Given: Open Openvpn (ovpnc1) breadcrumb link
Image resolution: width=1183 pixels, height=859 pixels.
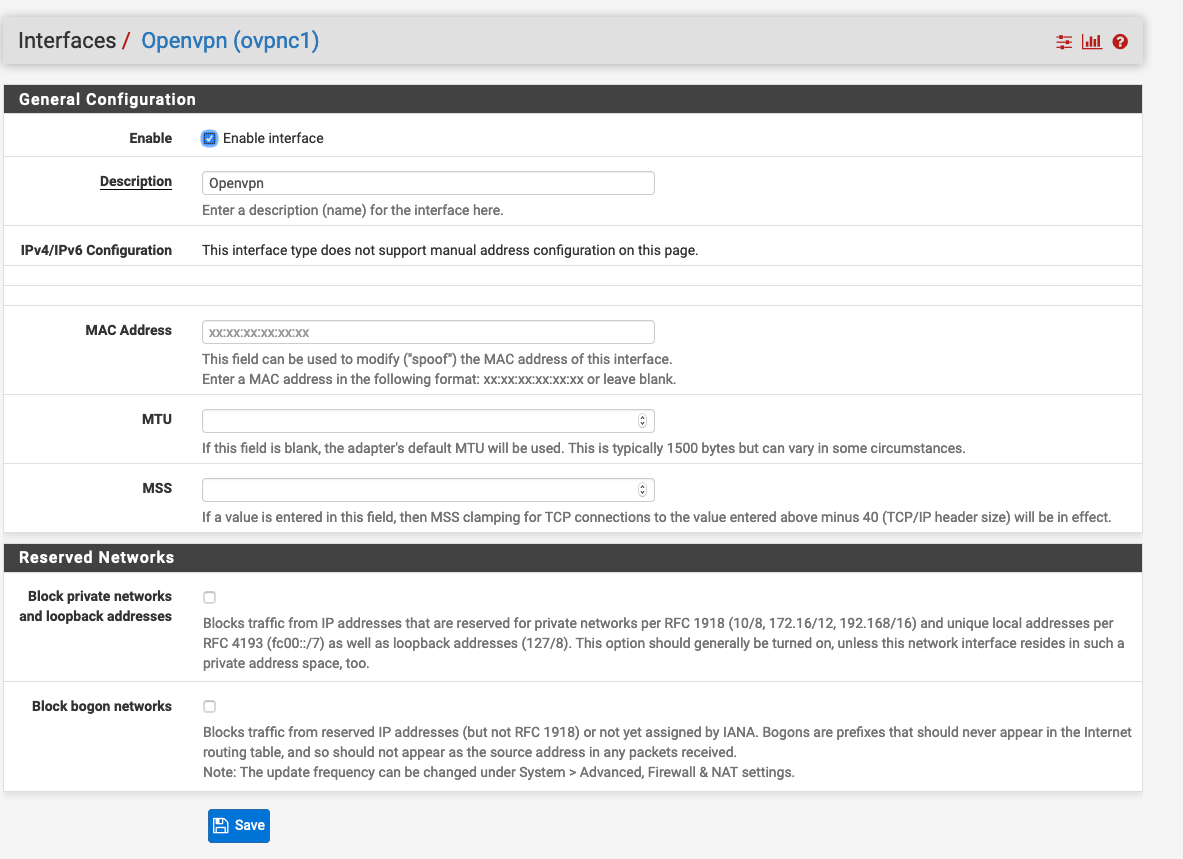Looking at the screenshot, I should click(x=230, y=41).
